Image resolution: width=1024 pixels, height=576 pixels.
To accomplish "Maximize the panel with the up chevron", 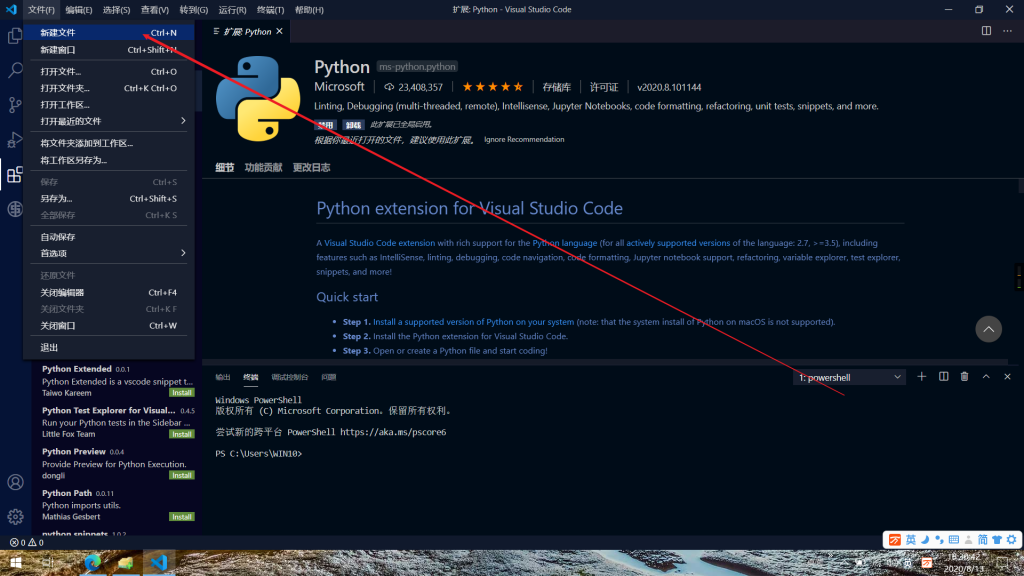I will pos(986,377).
